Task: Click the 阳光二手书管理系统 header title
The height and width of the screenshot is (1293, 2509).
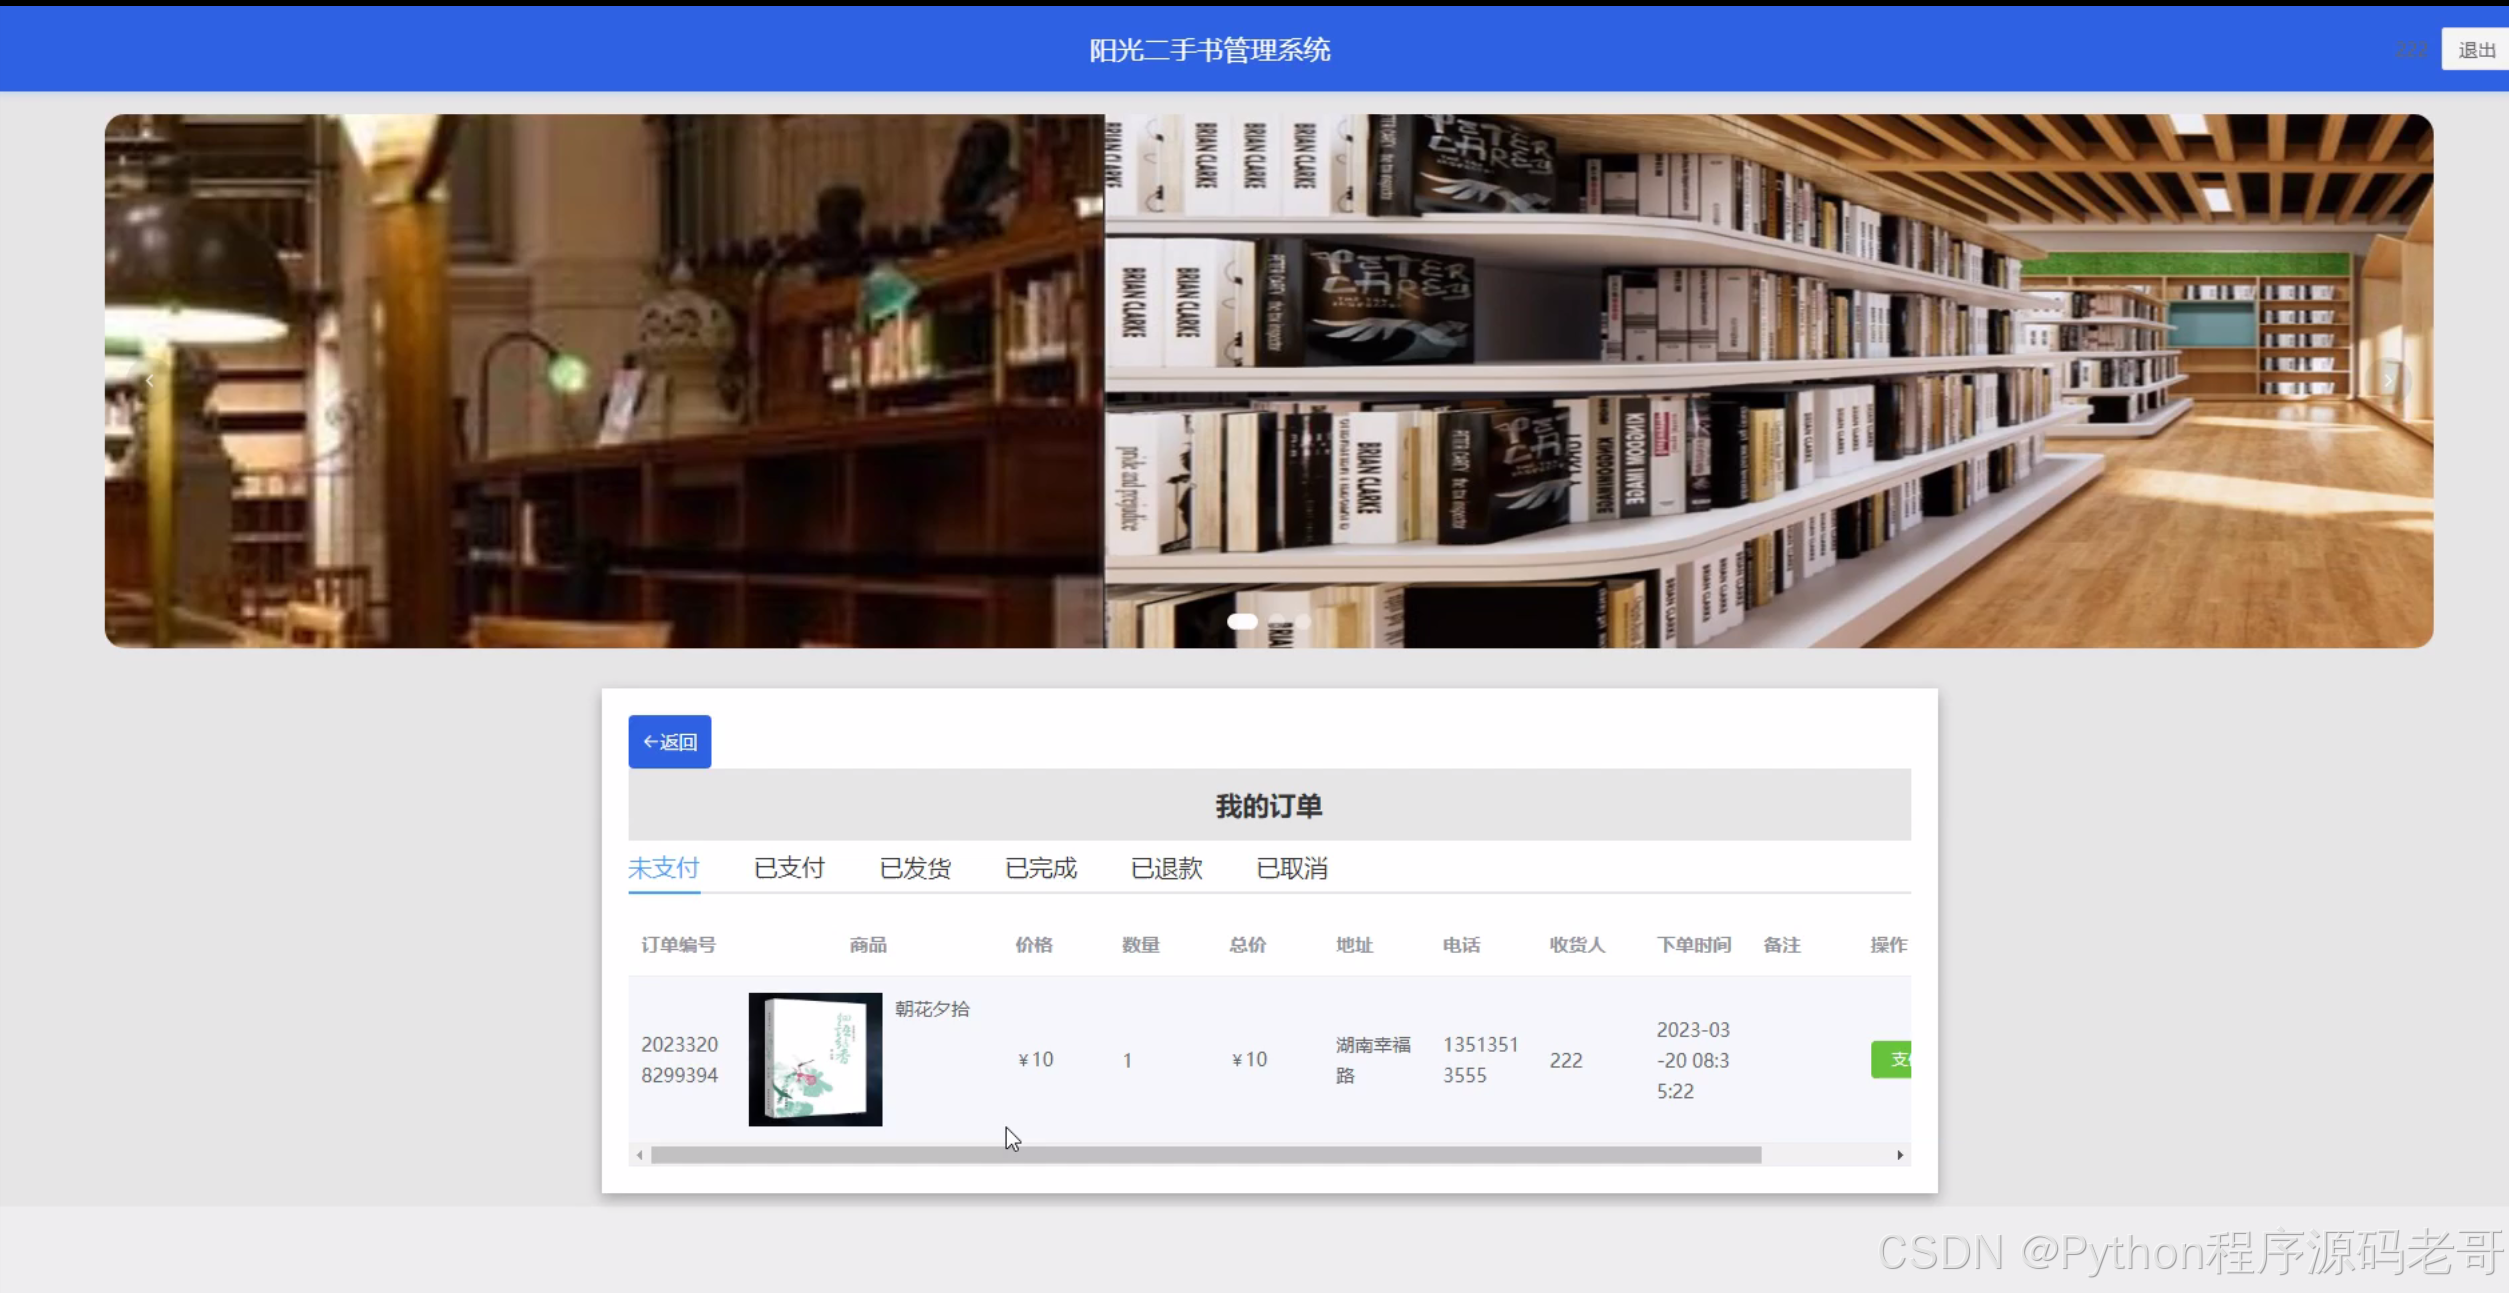Action: 1209,50
